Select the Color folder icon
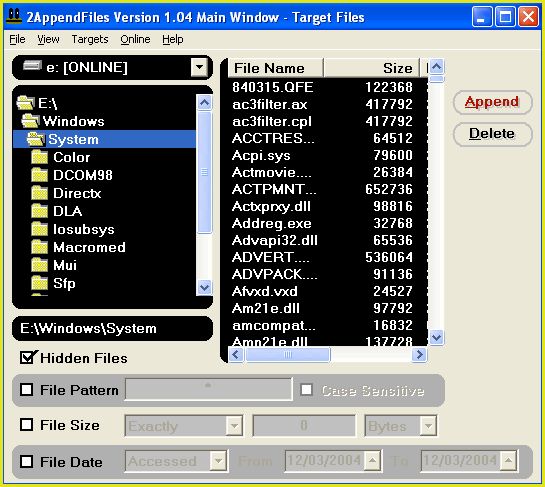 pyautogui.click(x=39, y=157)
